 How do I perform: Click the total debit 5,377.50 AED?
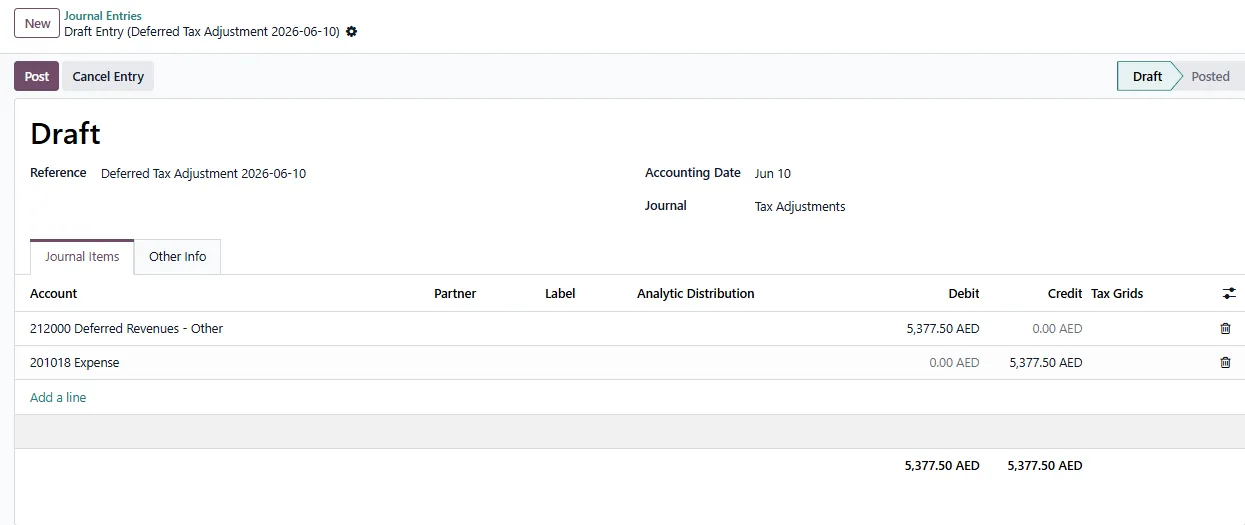pos(942,465)
